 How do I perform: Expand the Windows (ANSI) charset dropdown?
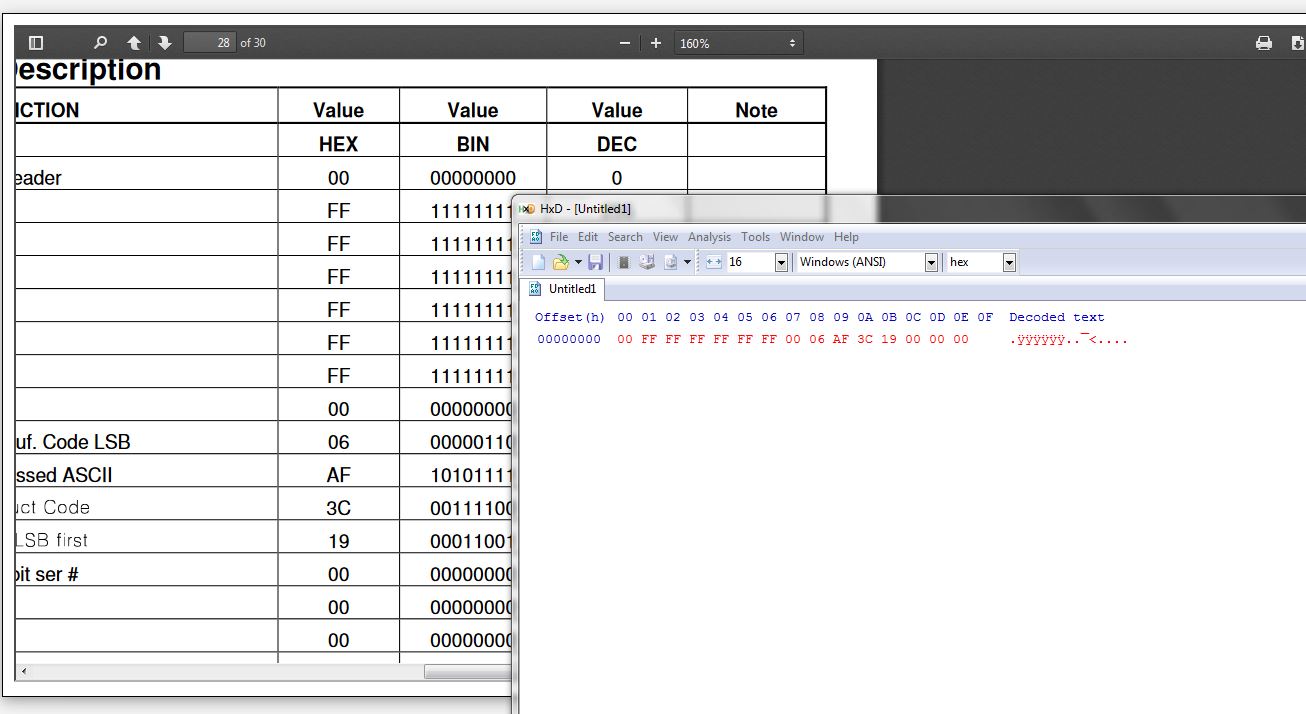tap(931, 262)
